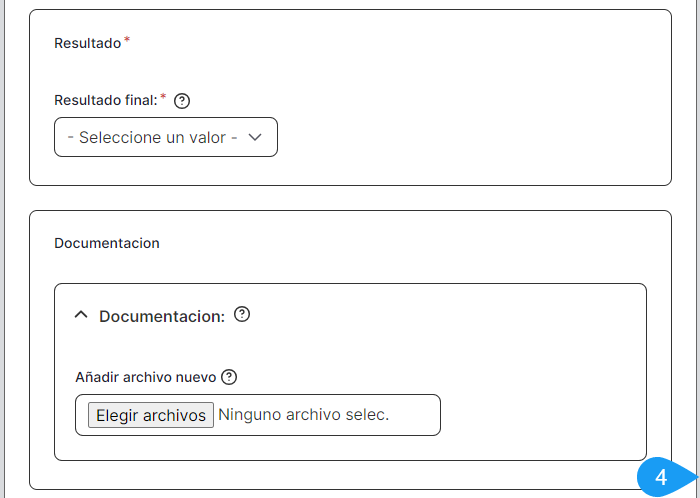Click help icon beside "Resultado final" label
This screenshot has height=498, width=700.
[182, 101]
